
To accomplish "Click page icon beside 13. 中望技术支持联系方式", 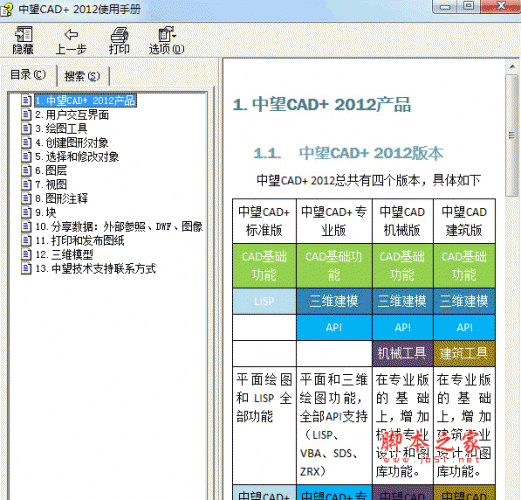I will coord(26,268).
